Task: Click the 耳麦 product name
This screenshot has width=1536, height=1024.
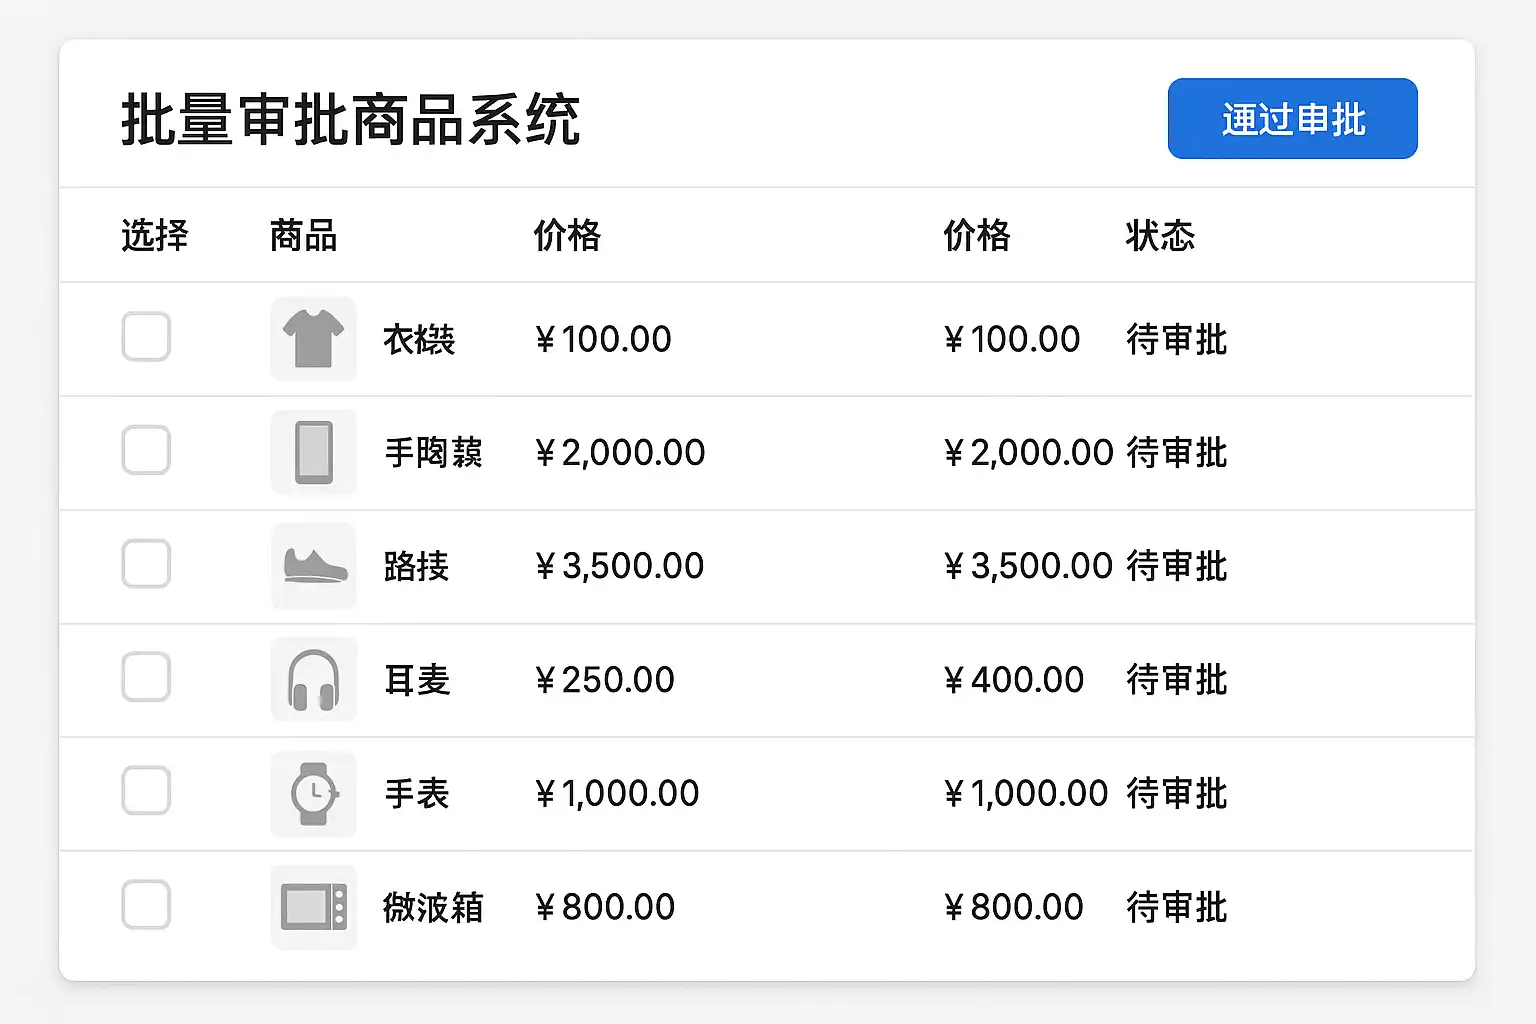Action: point(417,681)
